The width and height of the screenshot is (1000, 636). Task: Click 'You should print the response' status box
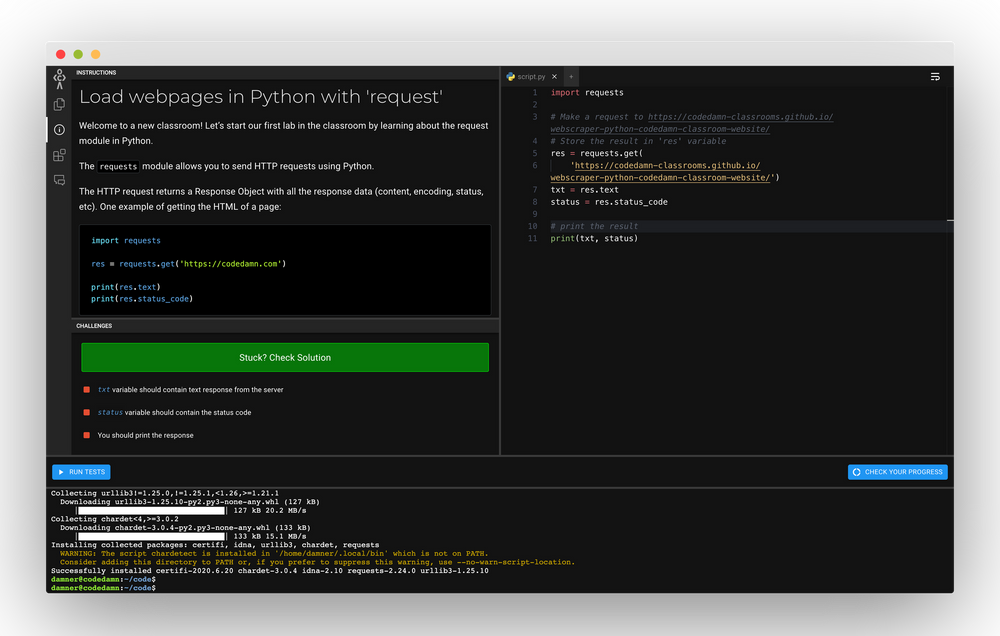[x=87, y=435]
